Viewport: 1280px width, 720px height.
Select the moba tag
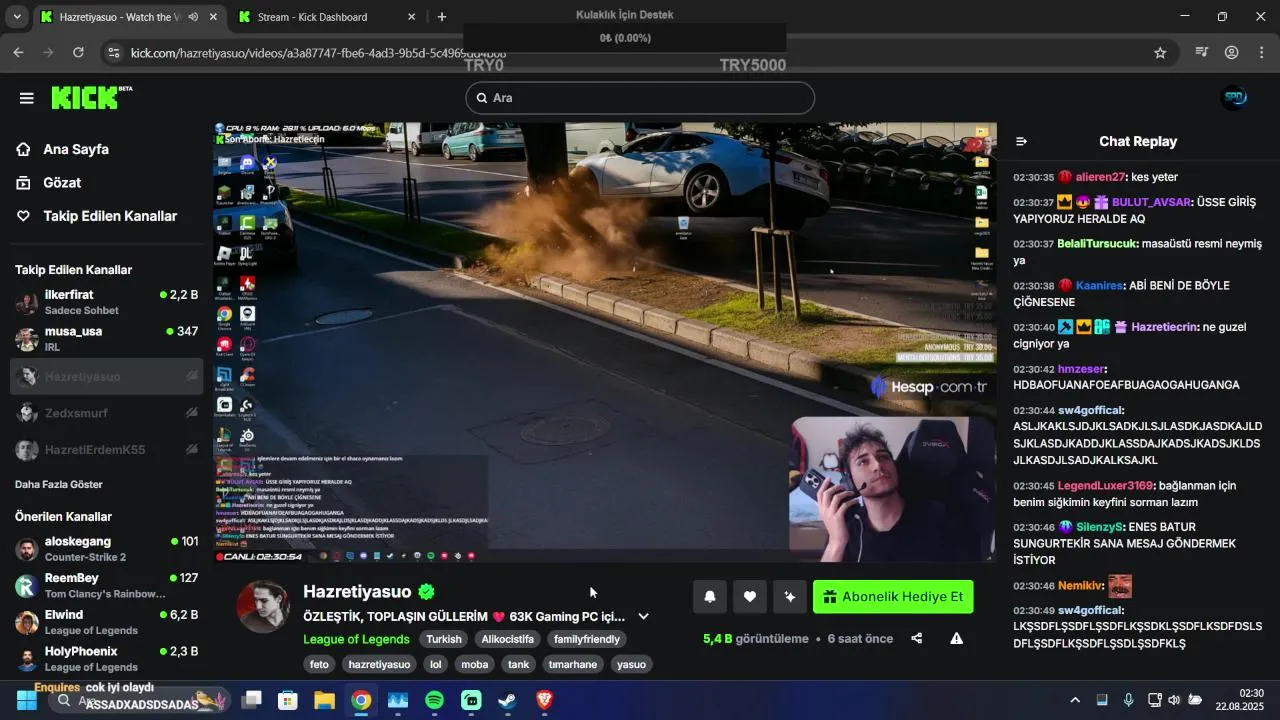click(475, 664)
